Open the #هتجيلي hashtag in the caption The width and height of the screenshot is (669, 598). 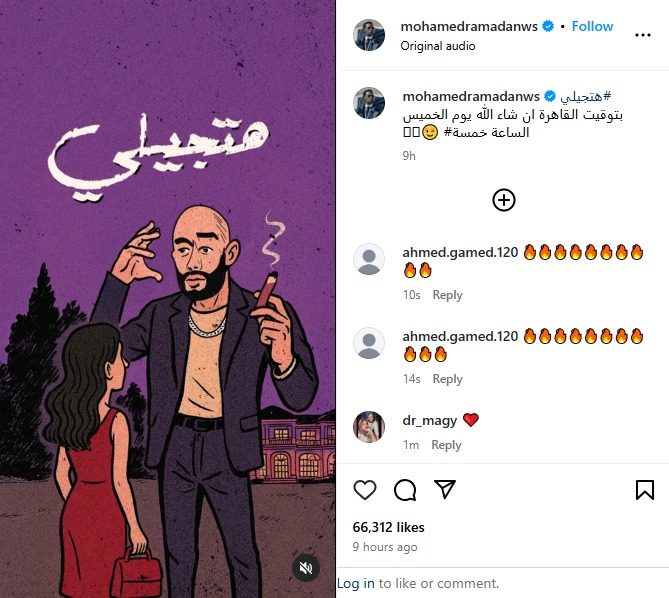pyautogui.click(x=586, y=96)
